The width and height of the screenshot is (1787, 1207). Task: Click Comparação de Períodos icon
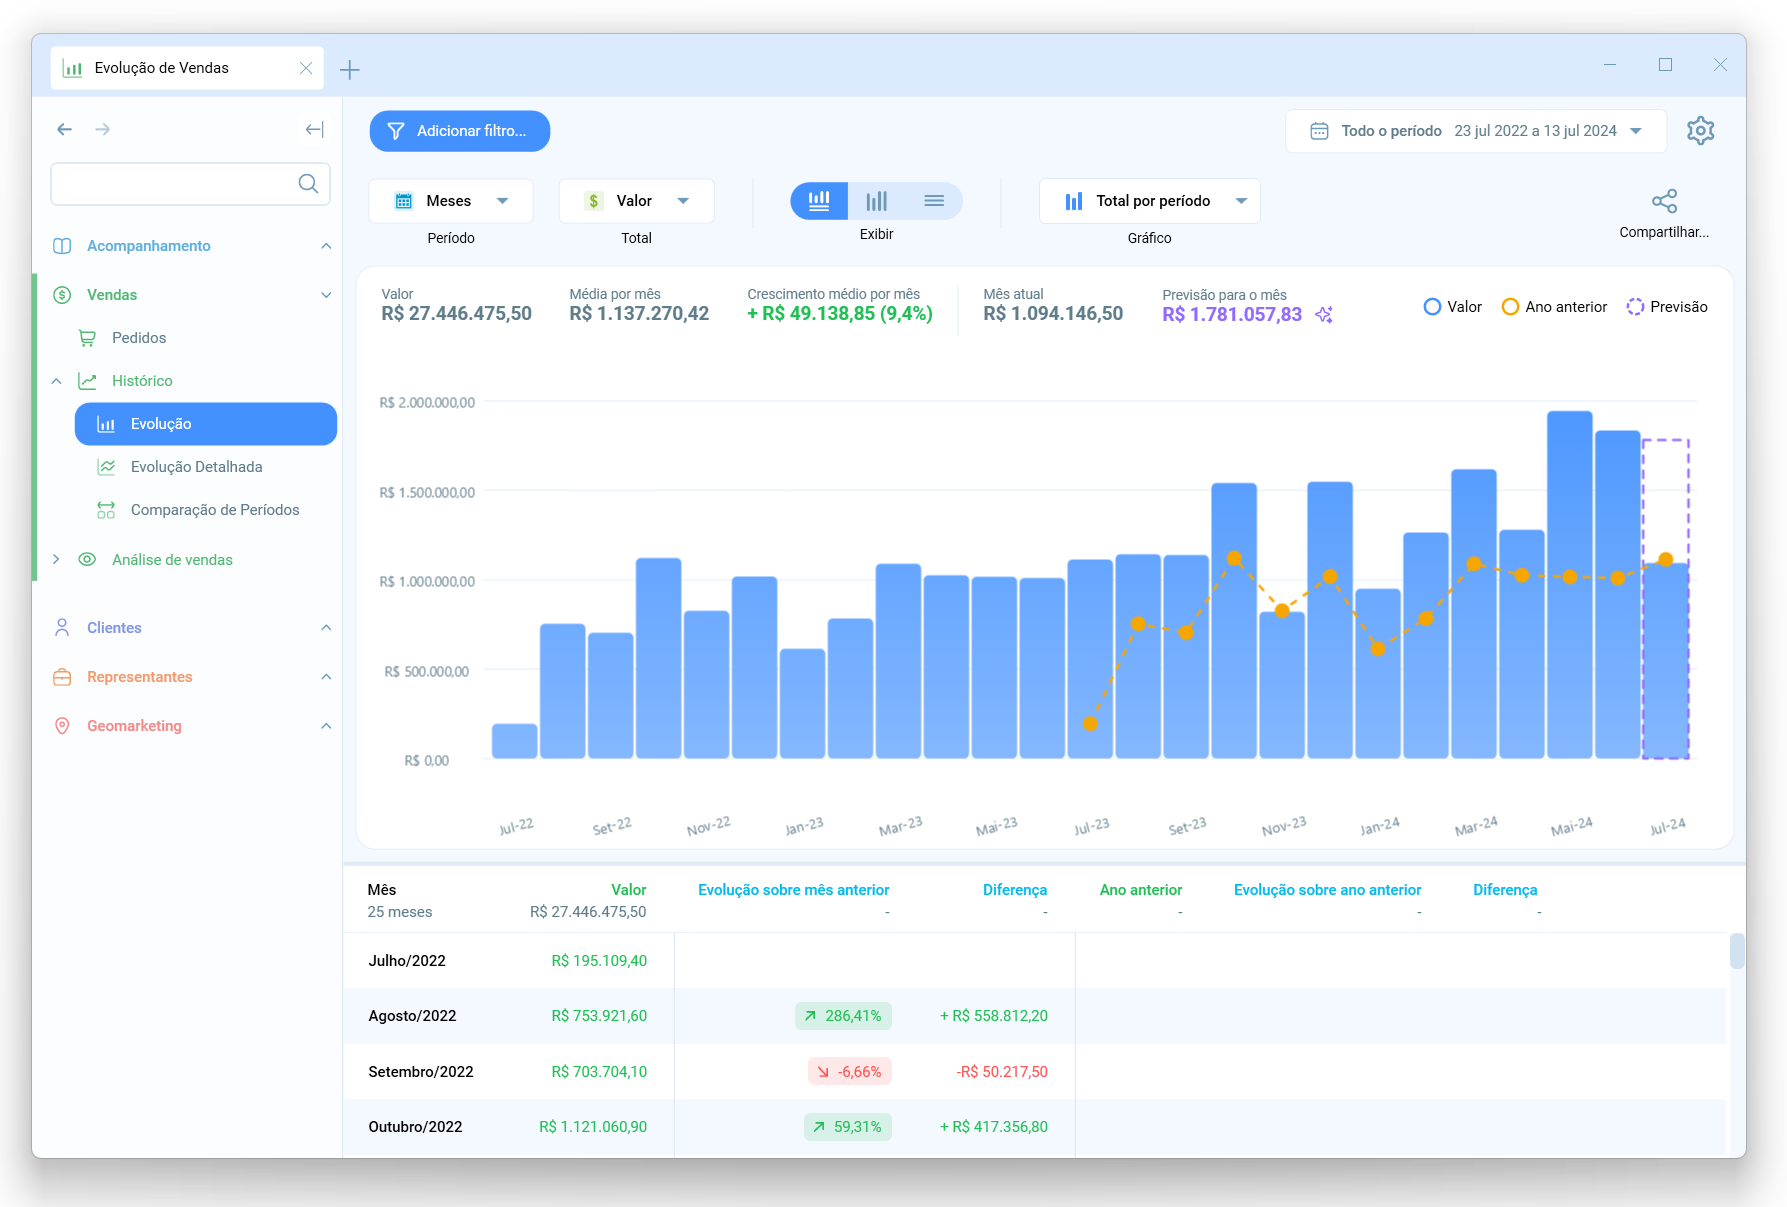tap(106, 510)
